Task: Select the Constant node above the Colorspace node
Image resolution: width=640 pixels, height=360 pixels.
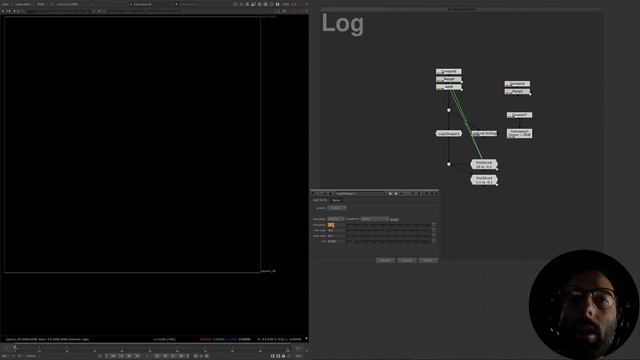Action: click(x=519, y=115)
